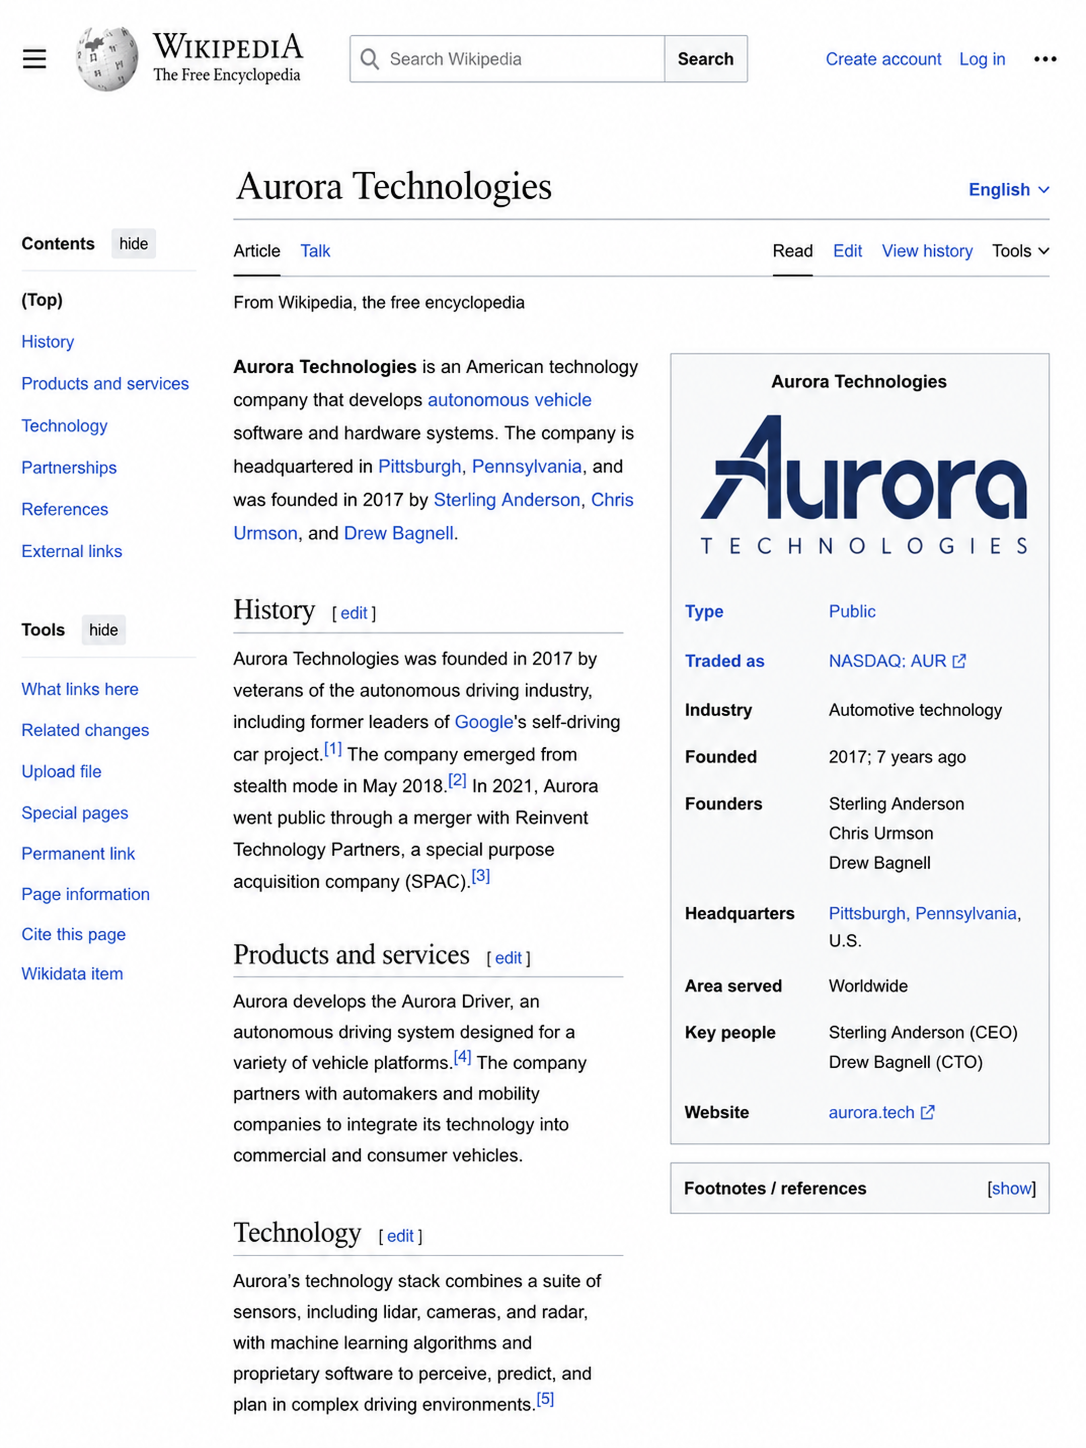Open Pittsburgh, Pennsylvania link in intro paragraph
1086x1448 pixels.
[x=480, y=467]
